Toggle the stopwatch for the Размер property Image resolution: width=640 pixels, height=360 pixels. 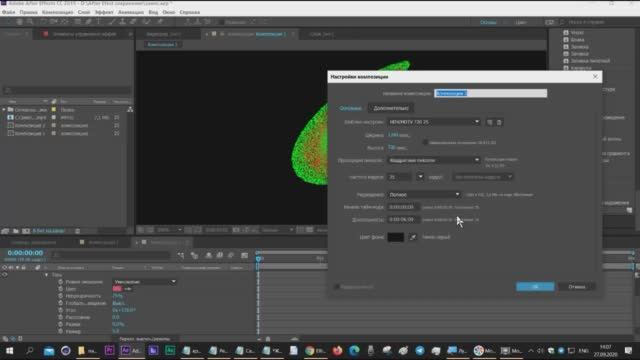coord(60,324)
